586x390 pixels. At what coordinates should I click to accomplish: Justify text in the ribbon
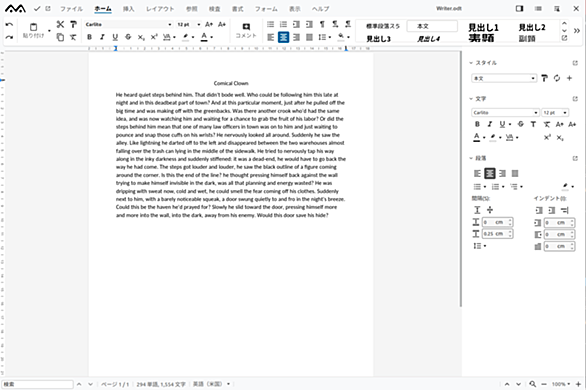tap(309, 37)
